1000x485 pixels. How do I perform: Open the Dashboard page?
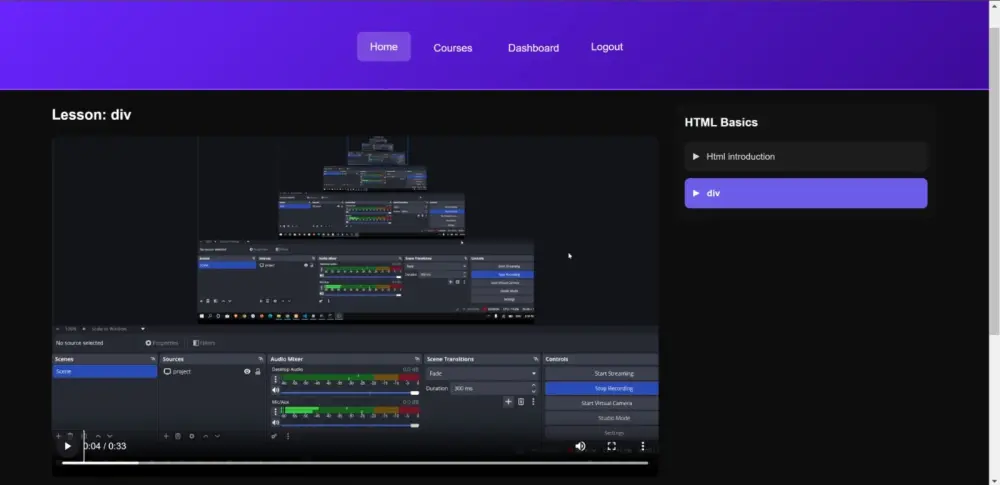coord(533,48)
